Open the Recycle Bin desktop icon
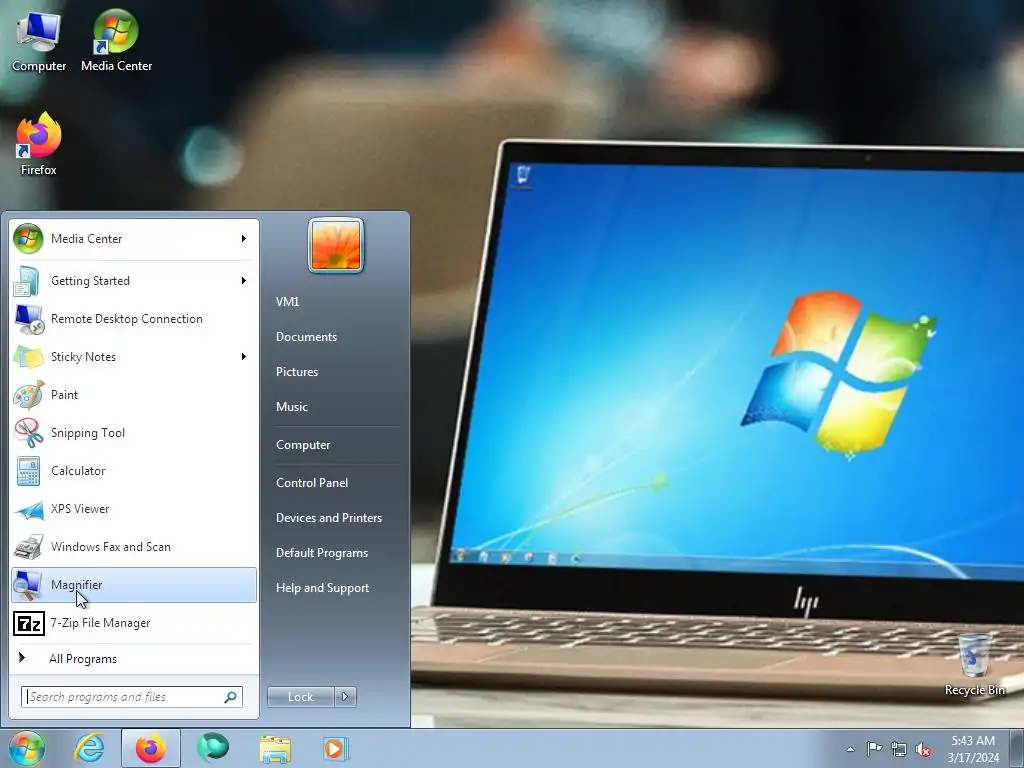This screenshot has height=768, width=1024. (974, 664)
